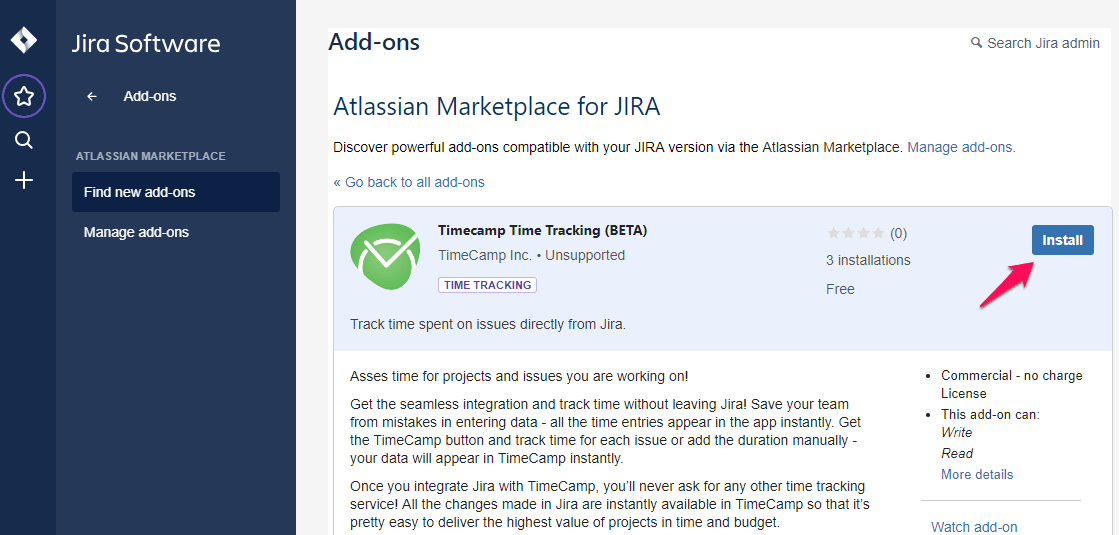Click the Jira diamond logo icon
This screenshot has width=1119, height=535.
coord(24,40)
